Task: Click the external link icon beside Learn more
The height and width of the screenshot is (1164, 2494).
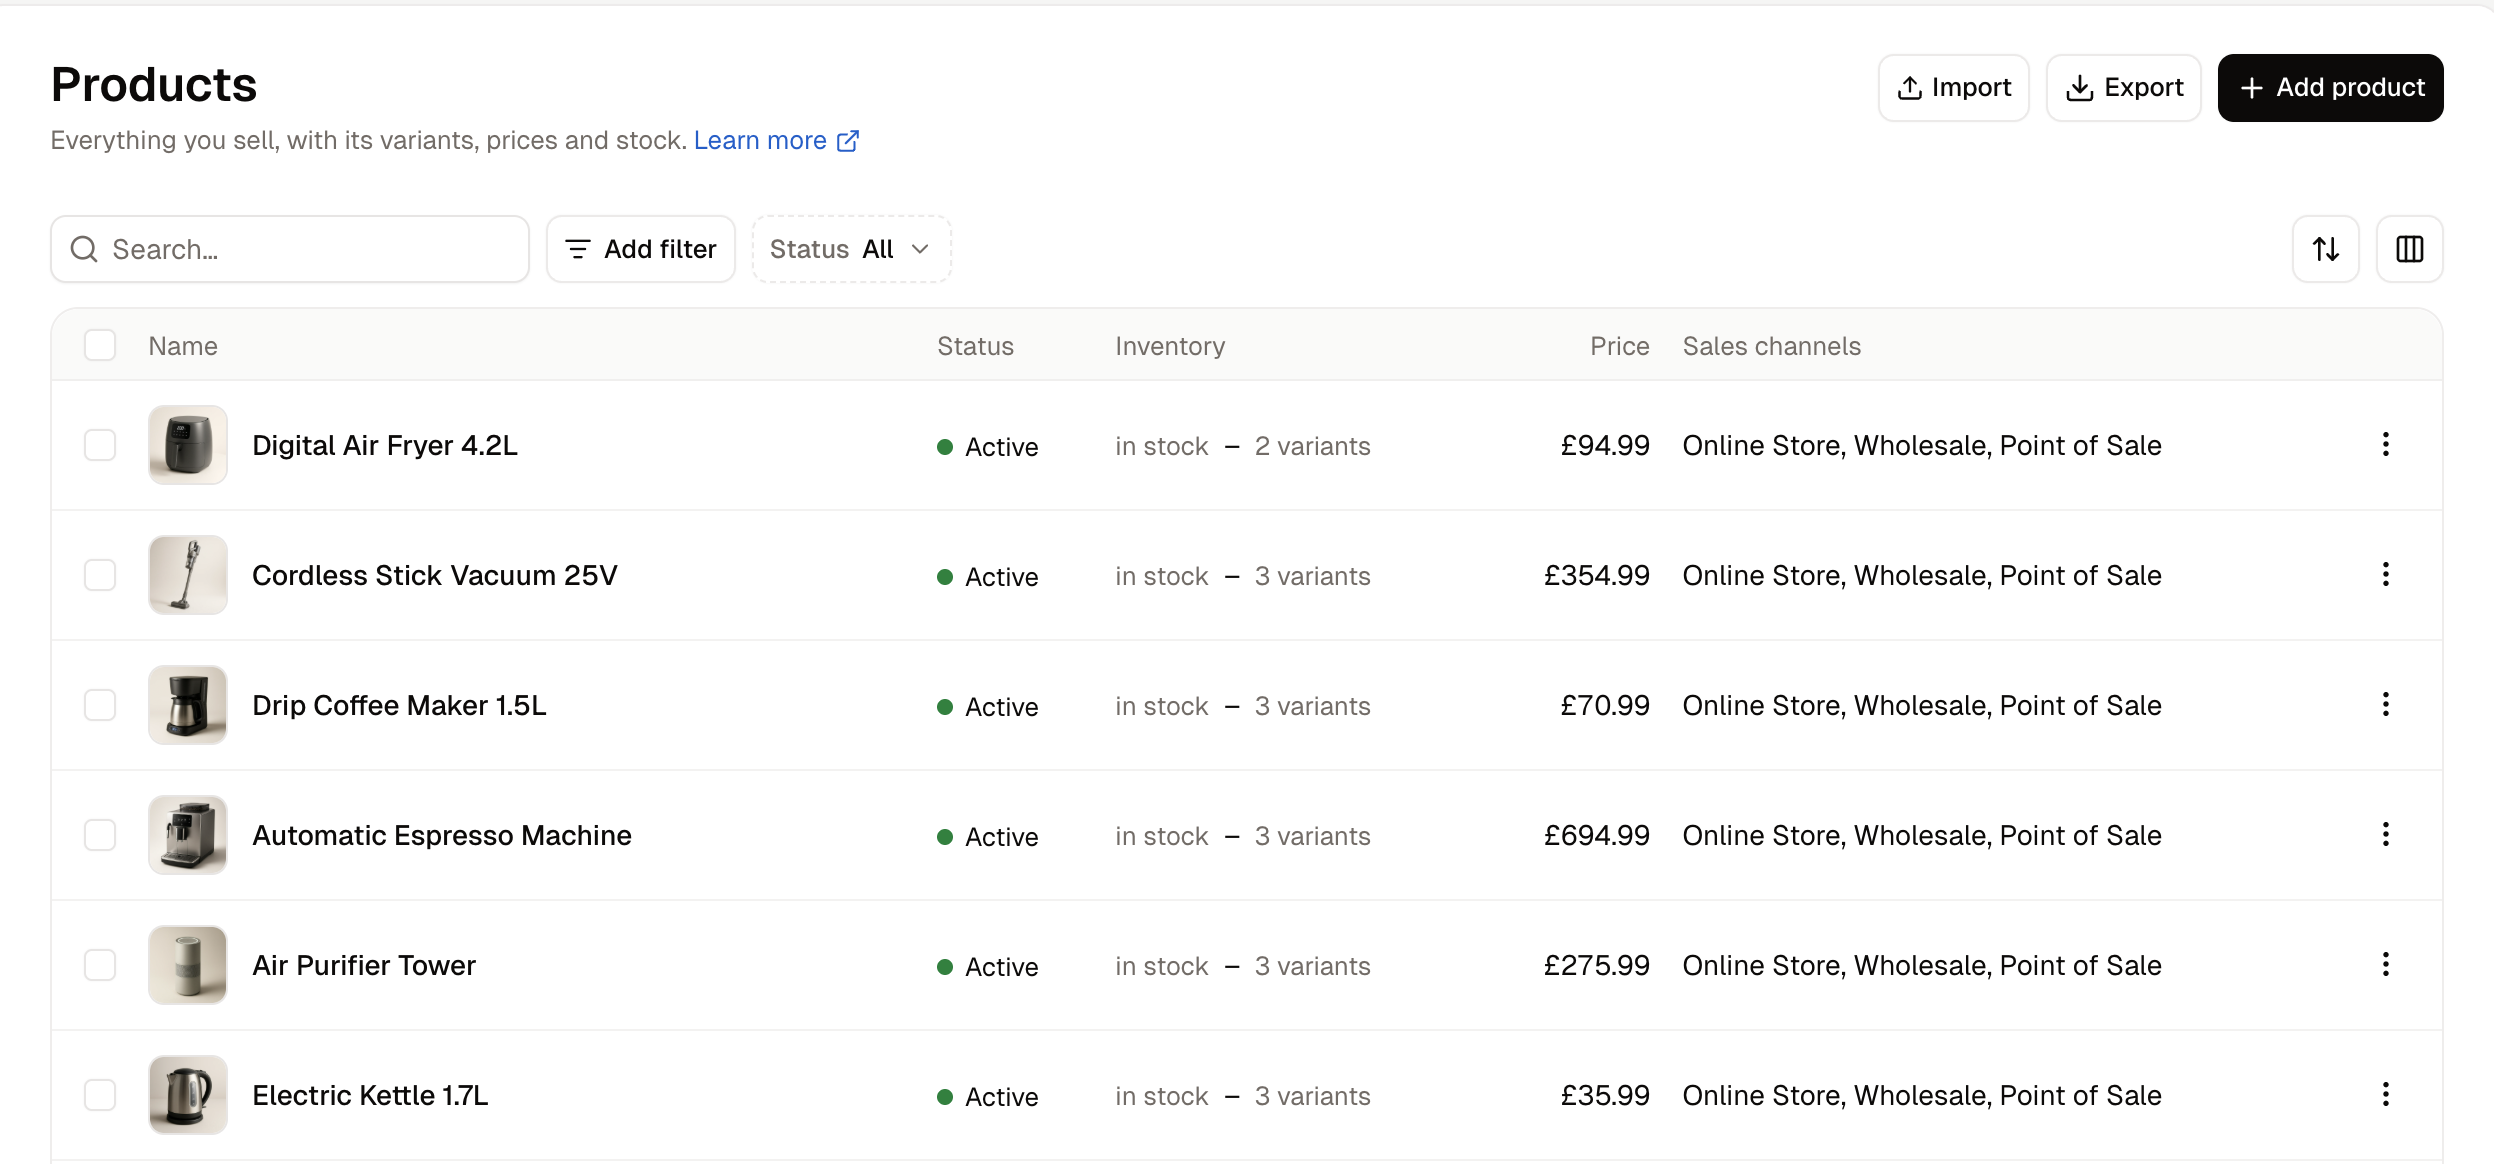Action: (847, 141)
